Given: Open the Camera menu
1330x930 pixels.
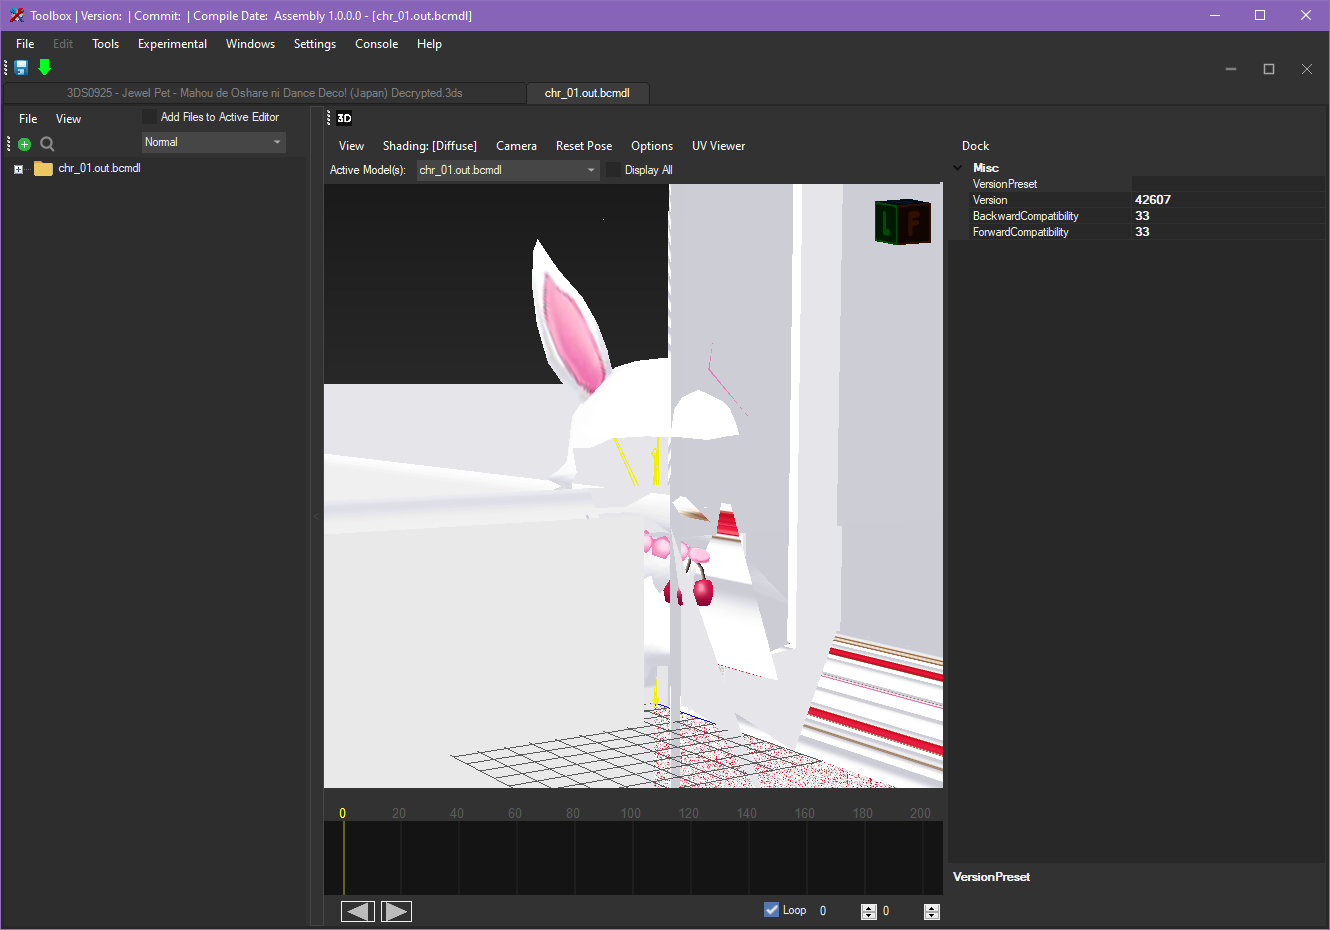Looking at the screenshot, I should click(516, 146).
